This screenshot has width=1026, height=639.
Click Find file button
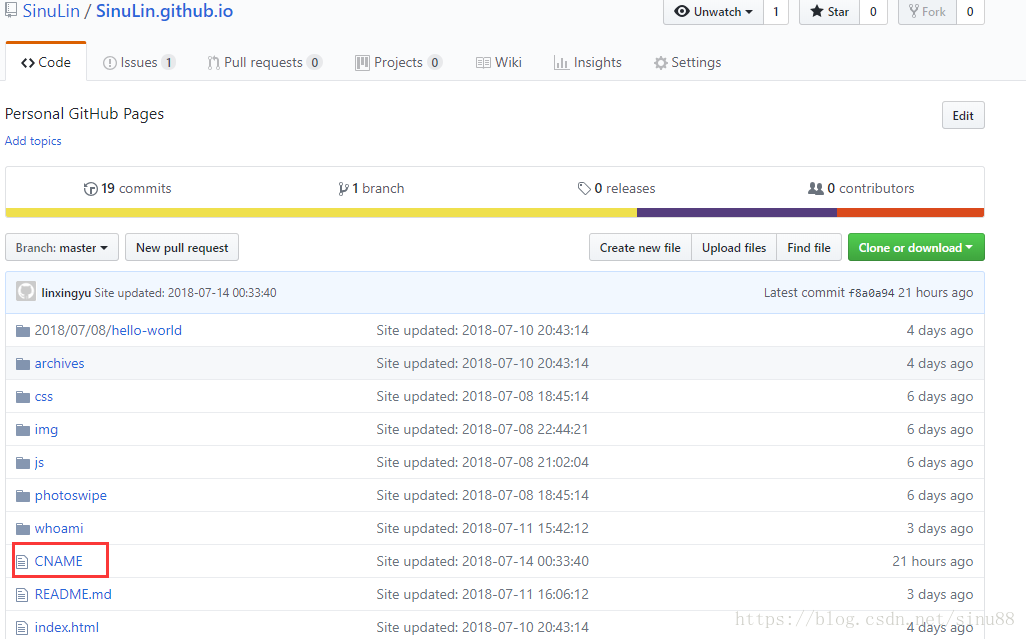[809, 248]
